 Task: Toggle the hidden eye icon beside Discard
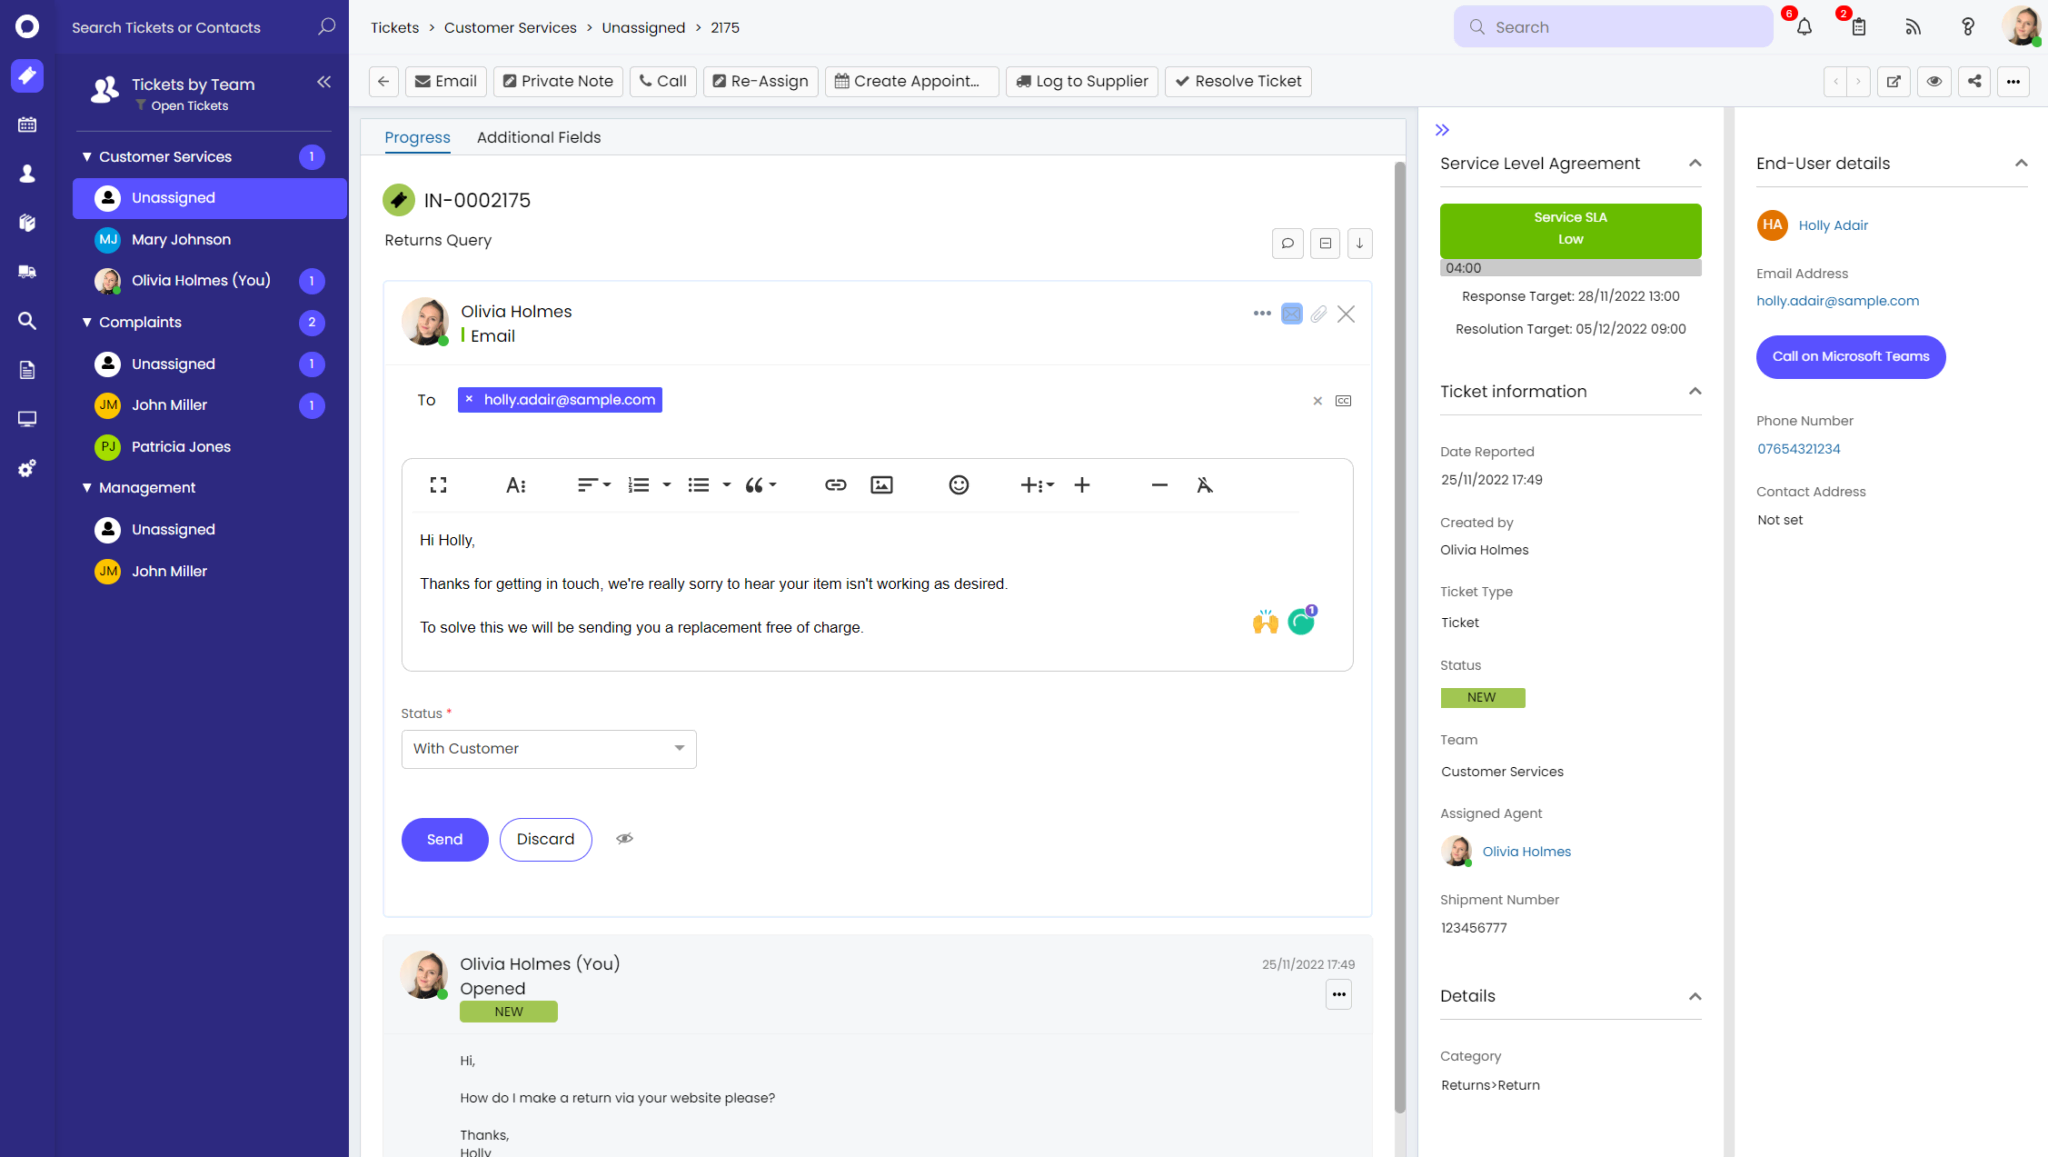point(625,838)
